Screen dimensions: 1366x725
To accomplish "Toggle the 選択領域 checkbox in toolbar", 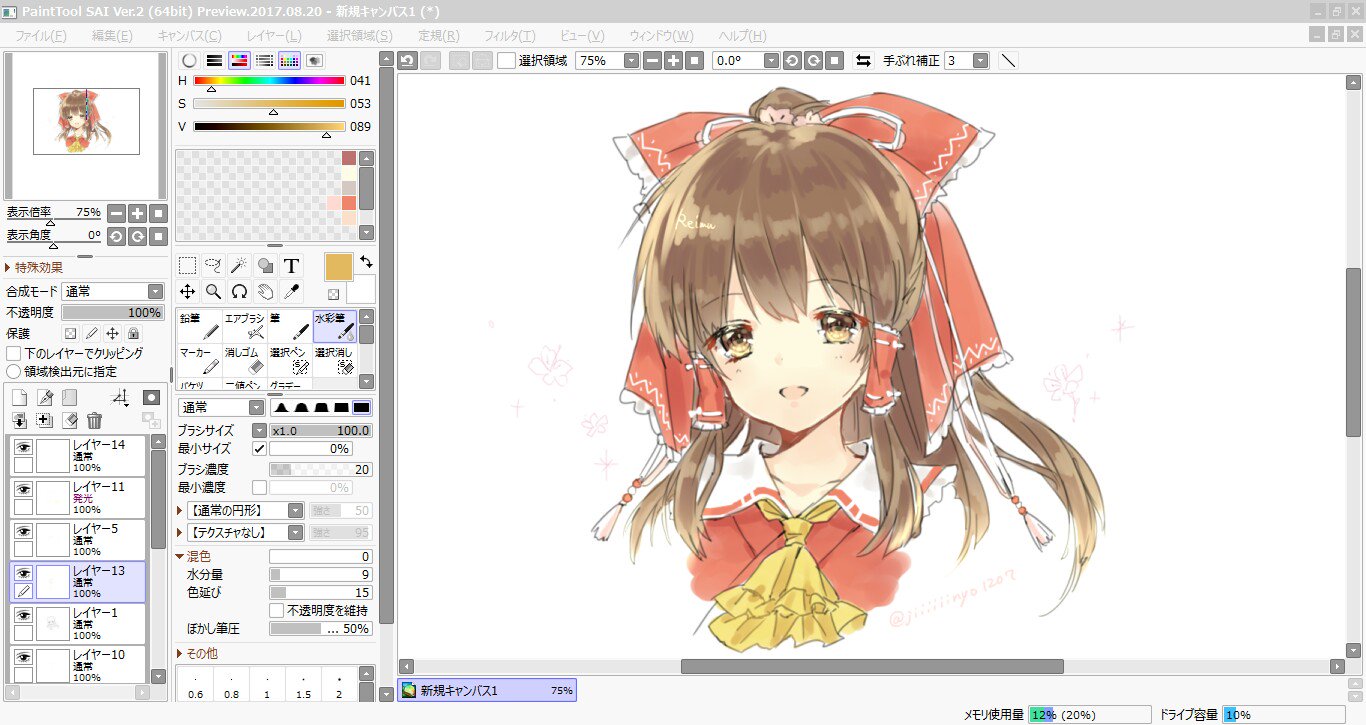I will (507, 60).
